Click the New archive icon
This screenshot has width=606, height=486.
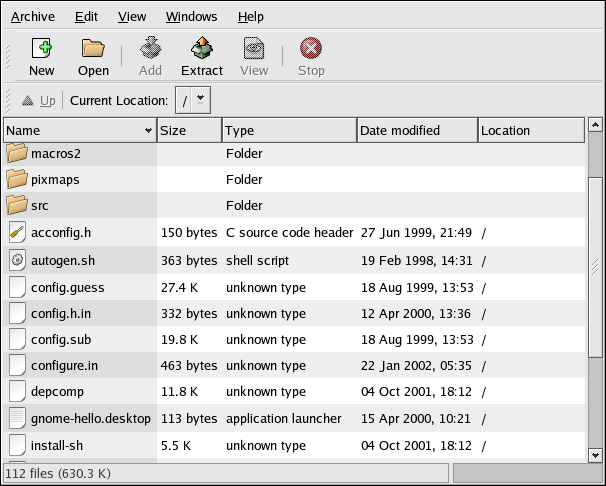click(x=41, y=49)
